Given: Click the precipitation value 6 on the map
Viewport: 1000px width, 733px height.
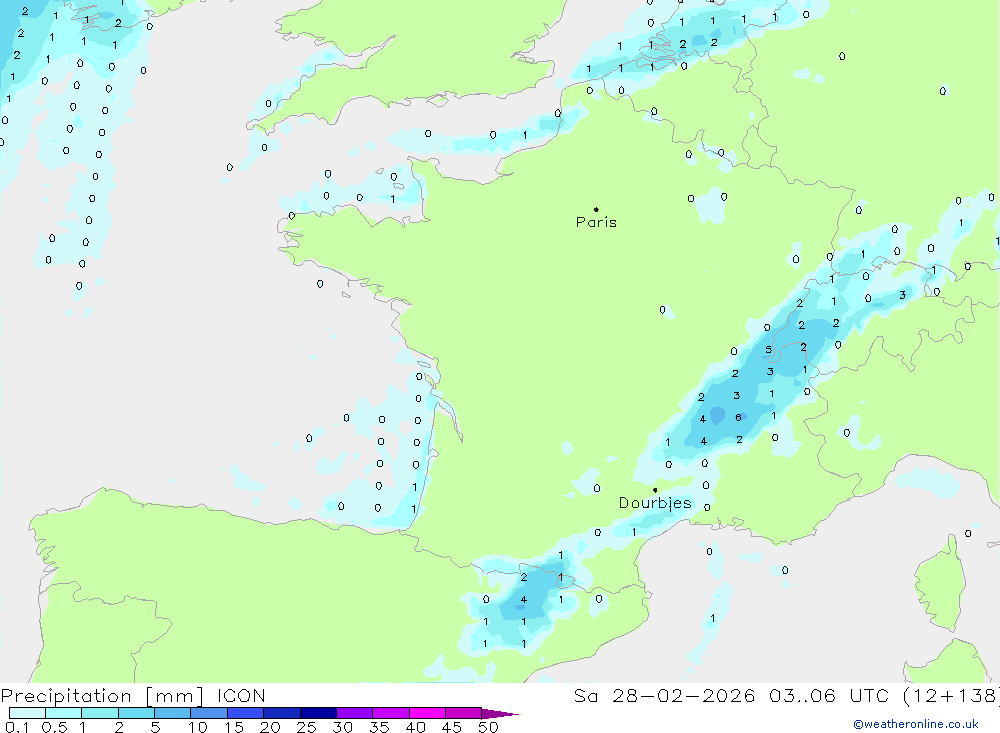Looking at the screenshot, I should (x=738, y=417).
